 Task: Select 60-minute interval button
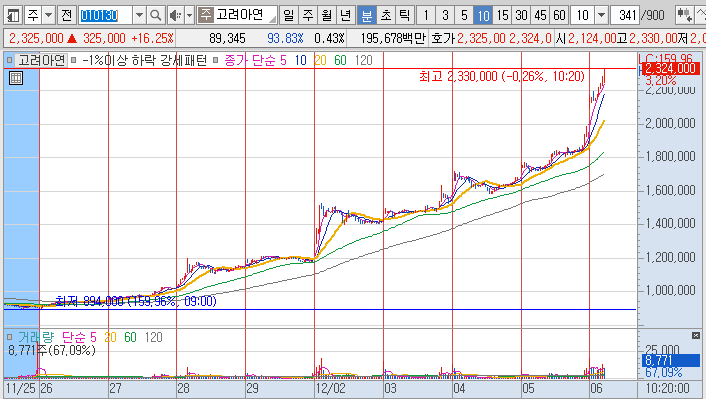click(559, 16)
